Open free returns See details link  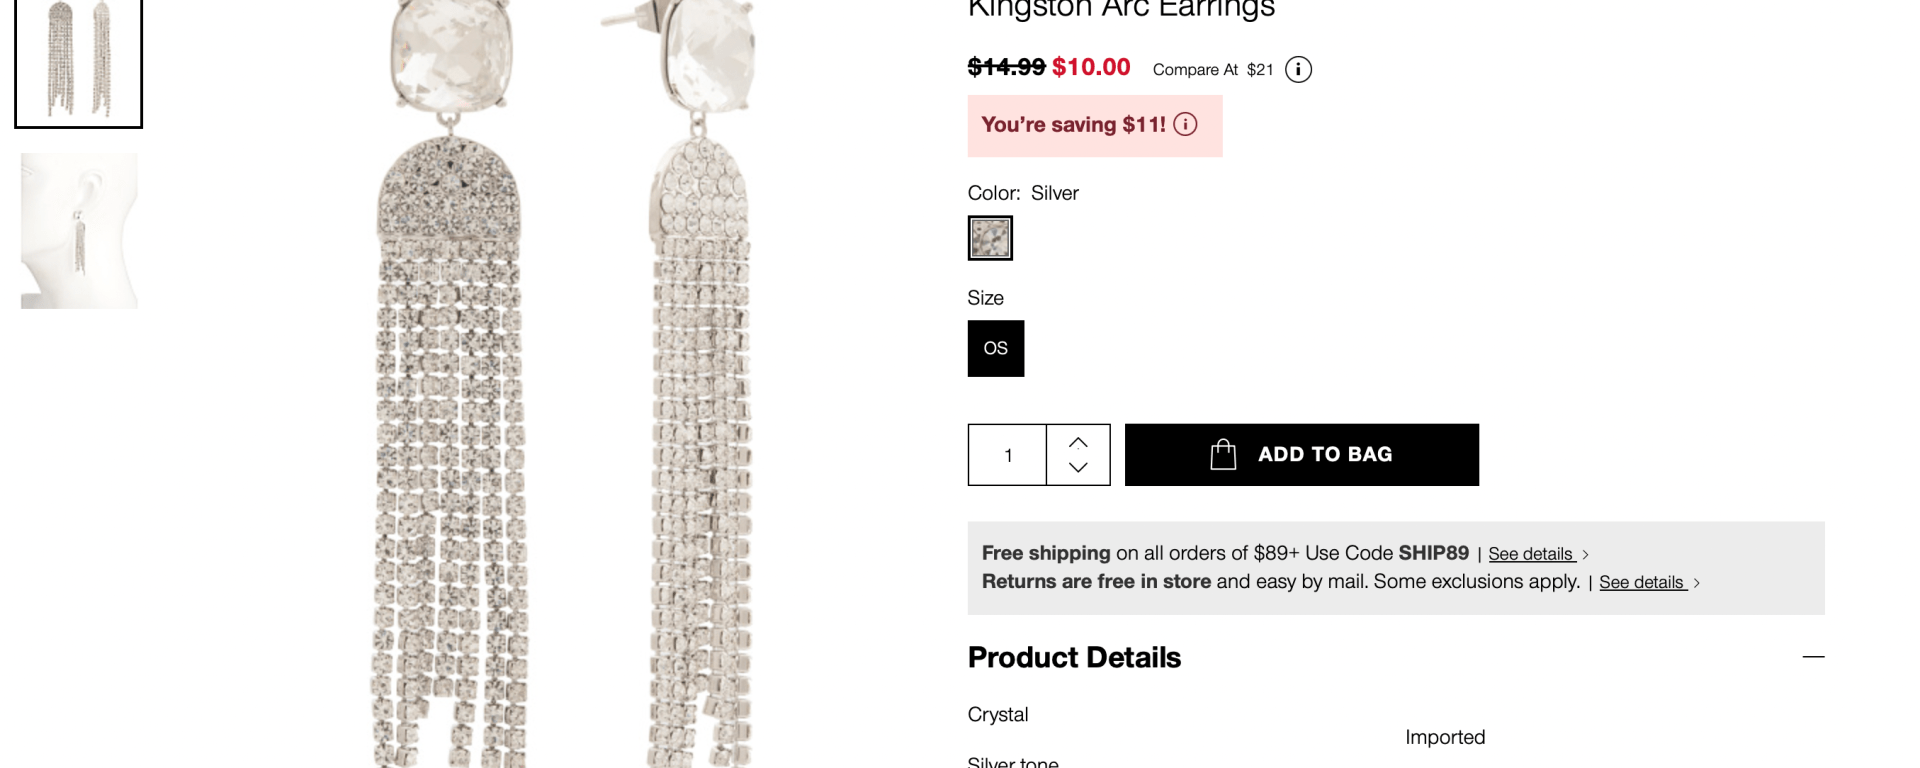[x=1641, y=583]
